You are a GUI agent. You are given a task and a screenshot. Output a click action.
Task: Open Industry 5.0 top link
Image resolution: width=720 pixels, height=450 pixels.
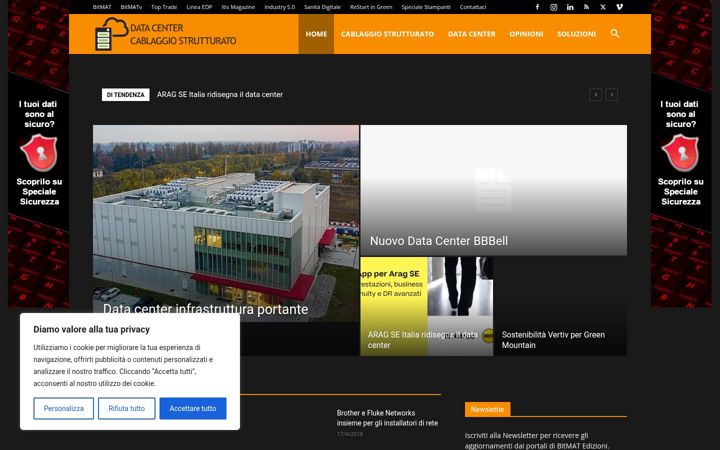280,7
